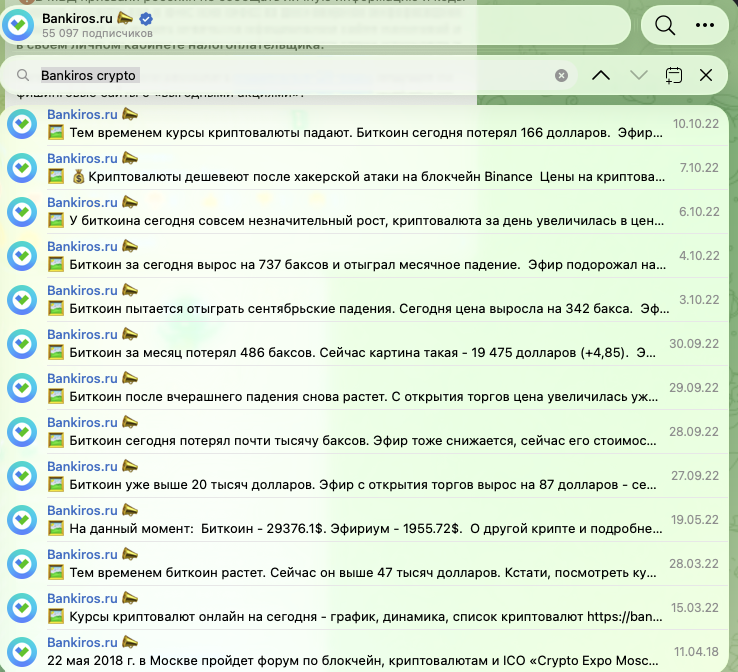Click the date 29.09.22
The width and height of the screenshot is (738, 672).
tap(694, 388)
